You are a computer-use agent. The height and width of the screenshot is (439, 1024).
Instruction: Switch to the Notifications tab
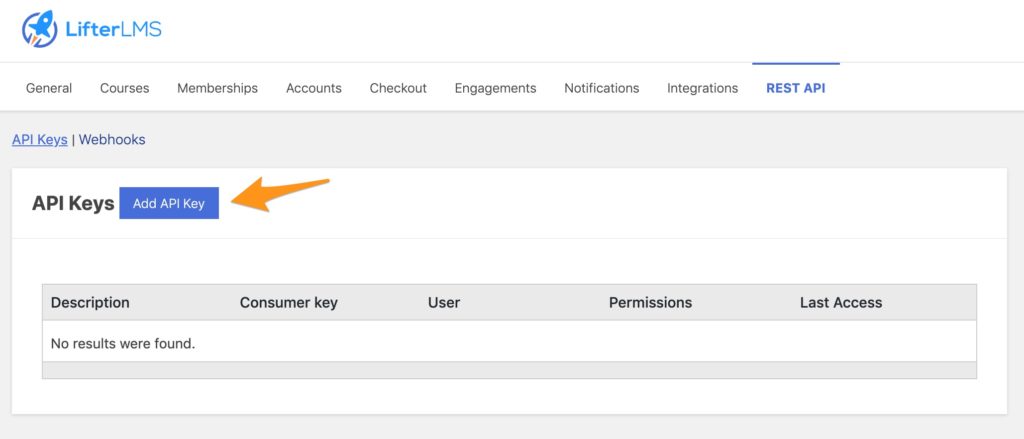tap(601, 88)
